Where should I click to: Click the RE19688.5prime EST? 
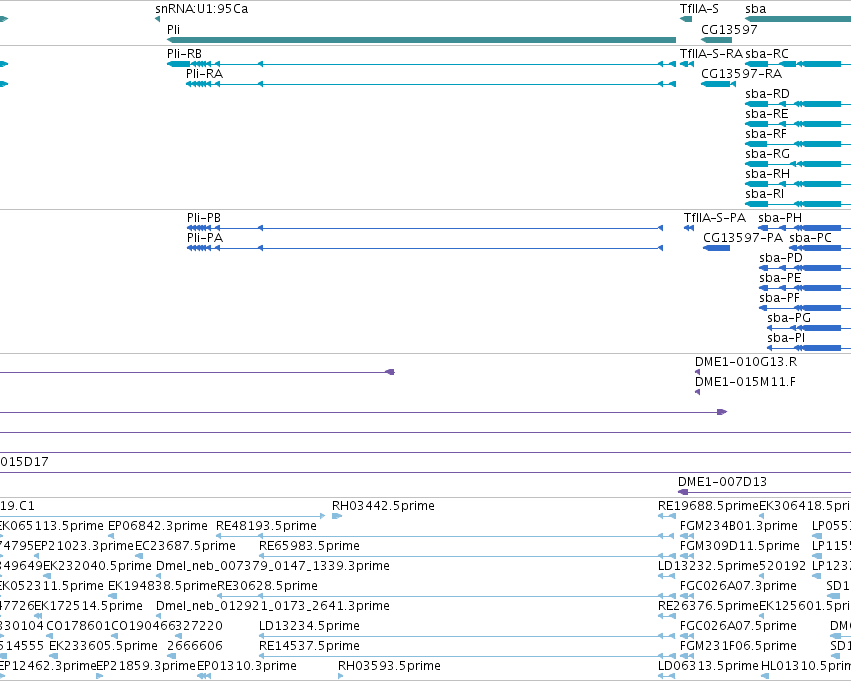click(x=667, y=516)
